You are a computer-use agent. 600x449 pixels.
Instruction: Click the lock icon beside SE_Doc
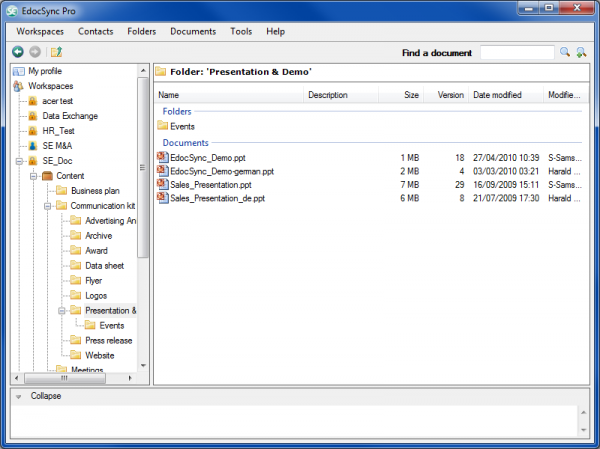tap(33, 161)
